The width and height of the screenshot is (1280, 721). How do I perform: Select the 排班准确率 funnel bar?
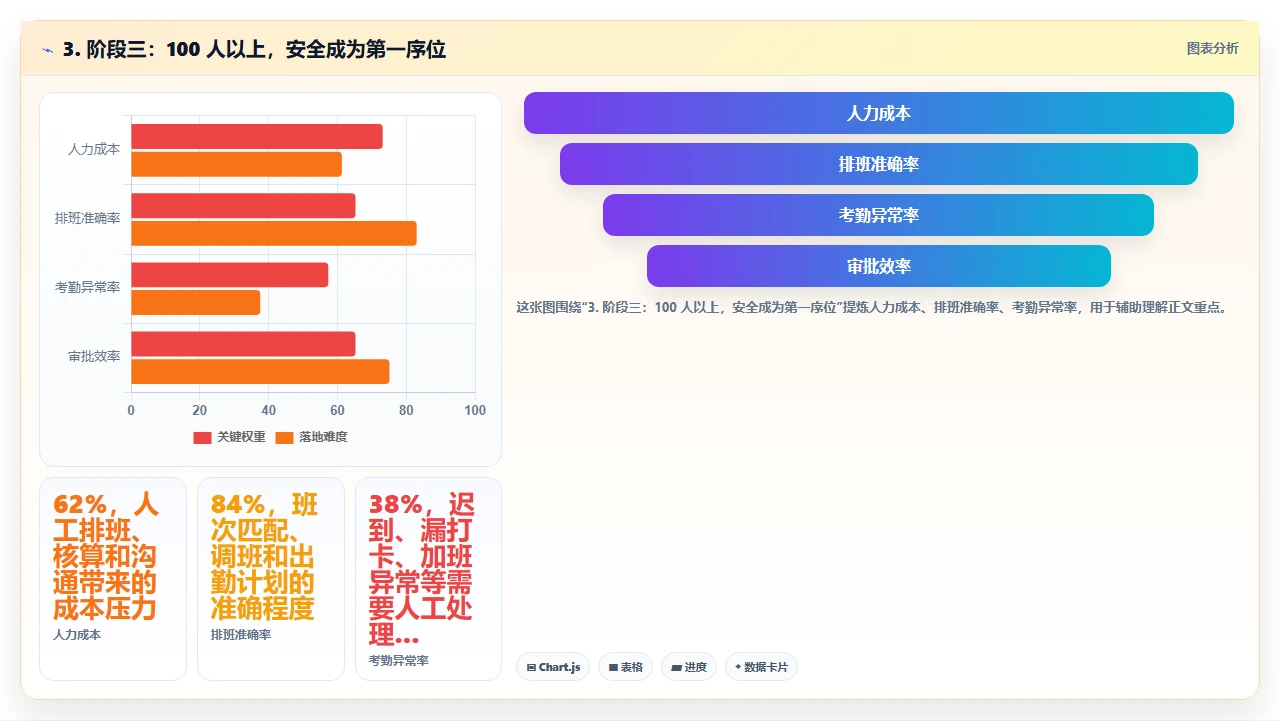point(878,164)
